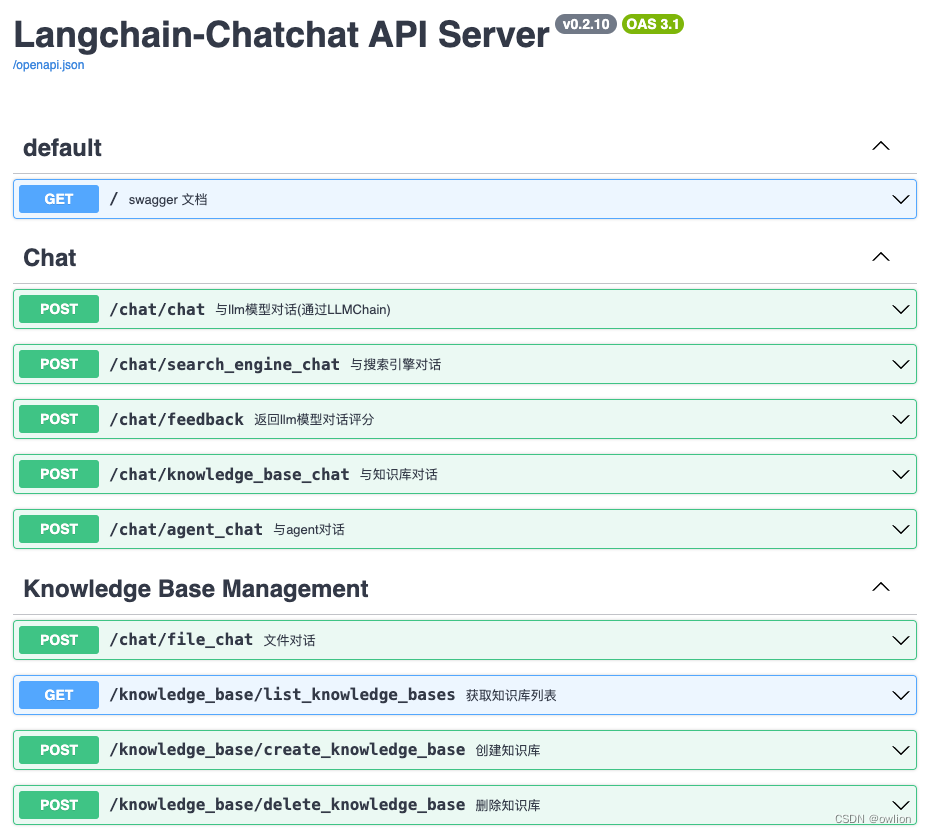This screenshot has width=926, height=833.
Task: Click the /knowledge_base/list_knowledge_bases path
Action: pyautogui.click(x=282, y=695)
